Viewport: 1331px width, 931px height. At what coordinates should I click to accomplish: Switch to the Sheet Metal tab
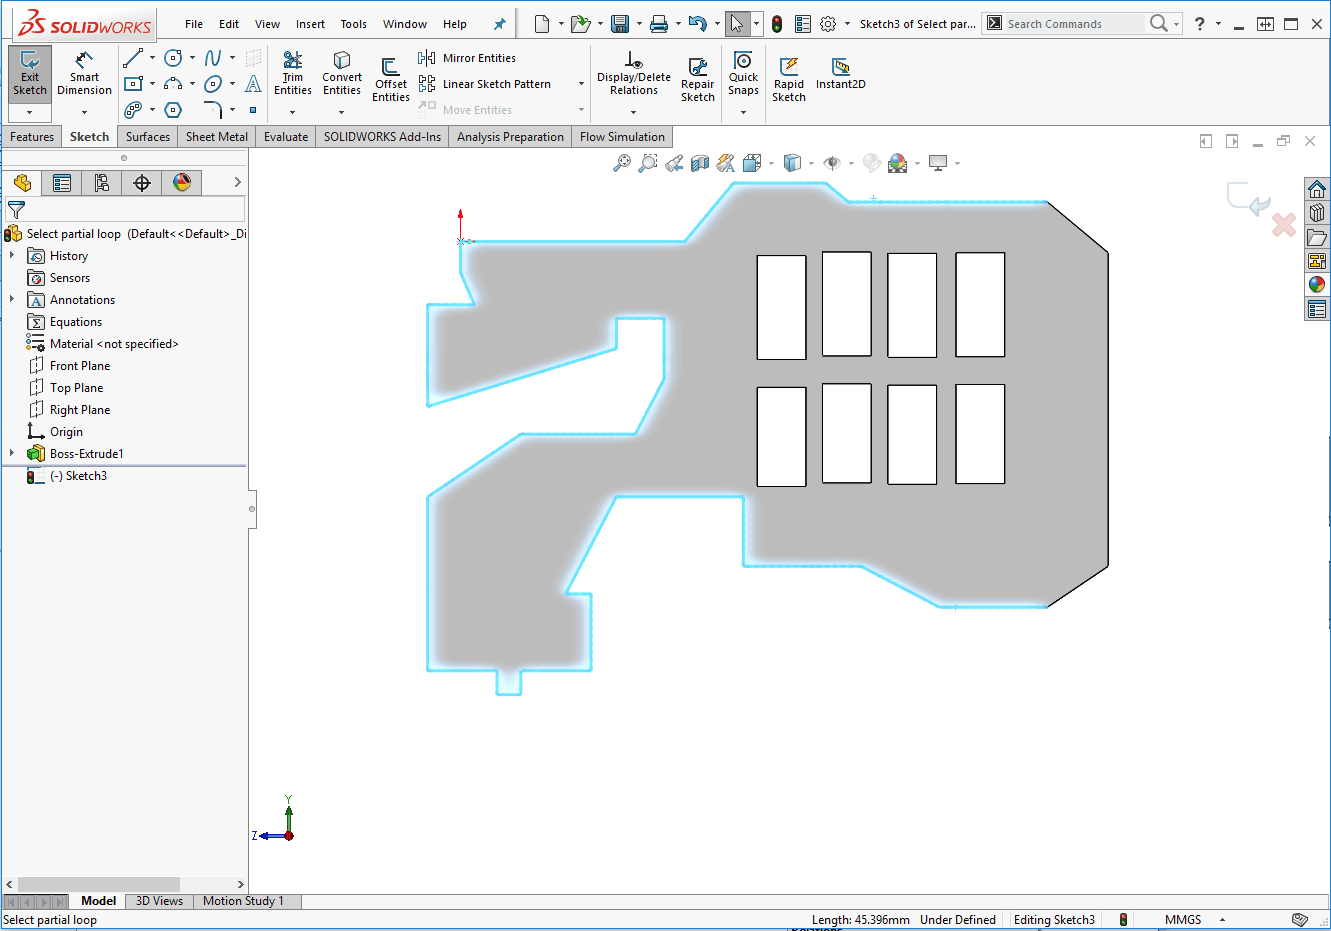216,136
